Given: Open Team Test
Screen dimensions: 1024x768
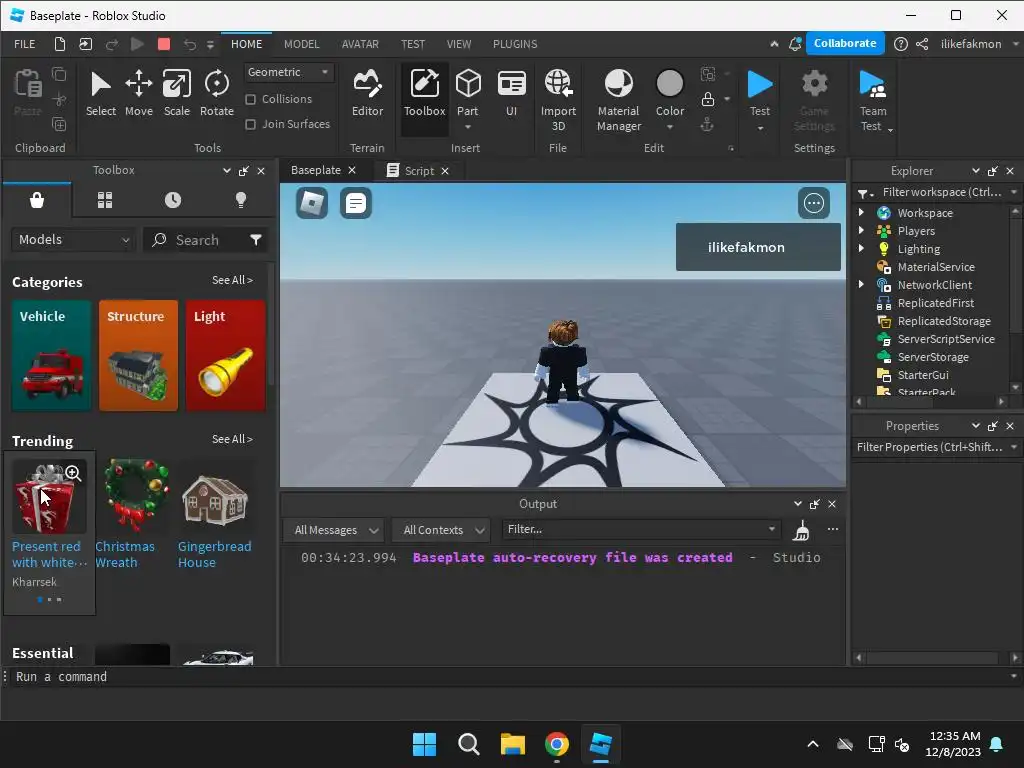Looking at the screenshot, I should pos(872,101).
